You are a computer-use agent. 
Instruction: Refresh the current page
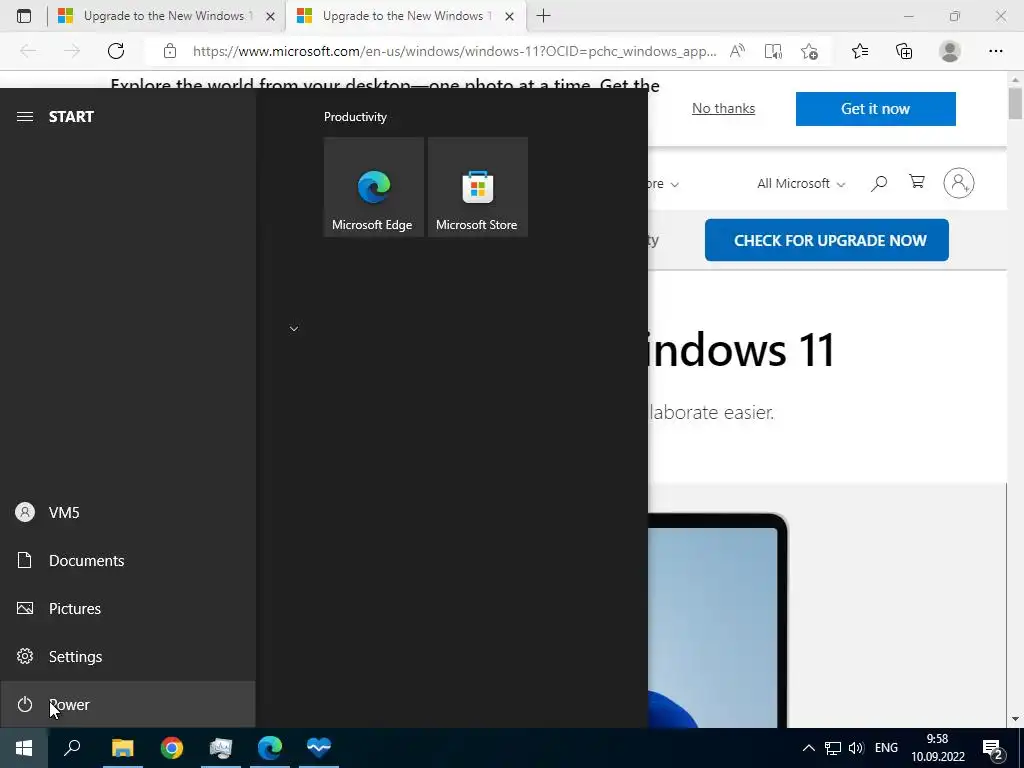pyautogui.click(x=116, y=51)
